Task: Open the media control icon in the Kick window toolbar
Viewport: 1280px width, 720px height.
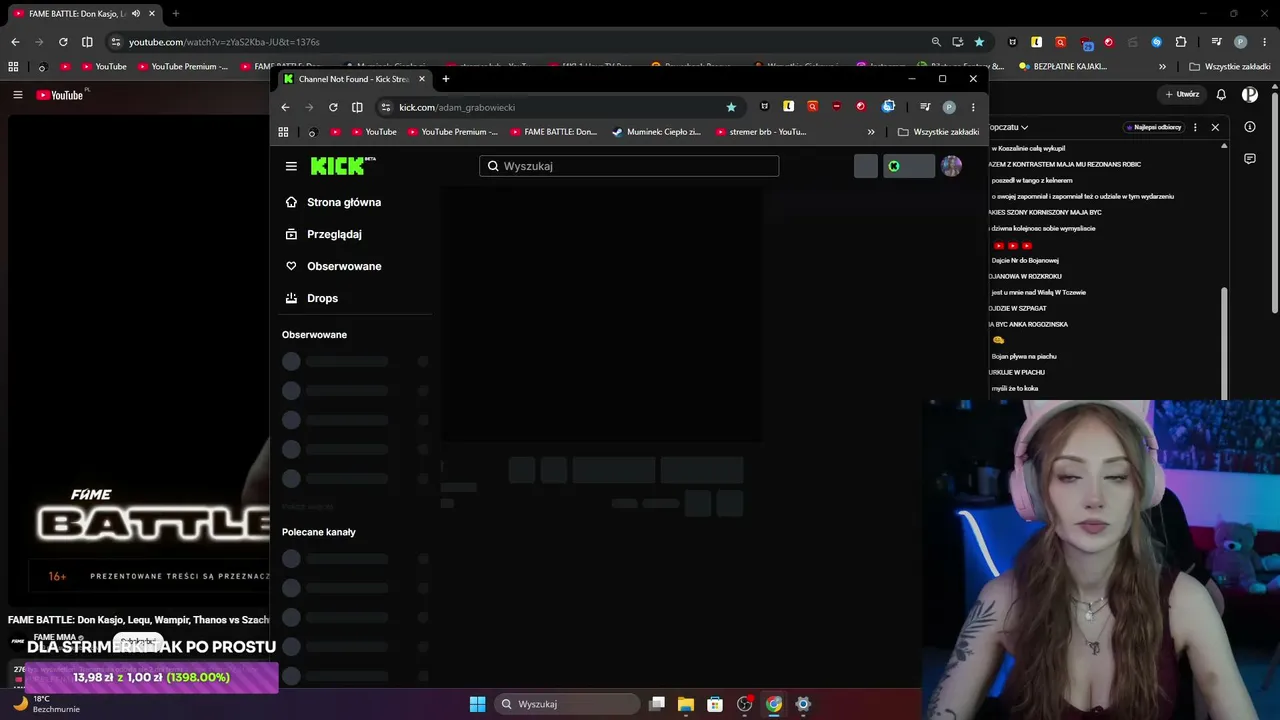Action: click(925, 107)
